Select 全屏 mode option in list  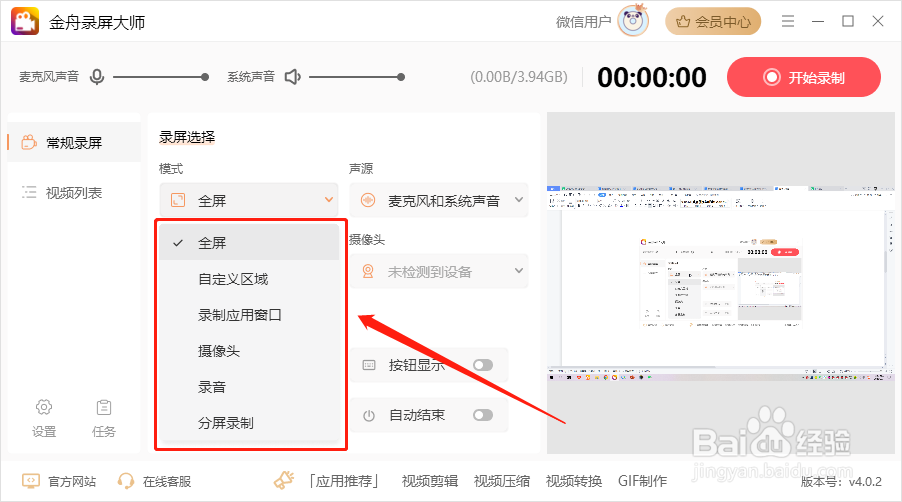249,243
